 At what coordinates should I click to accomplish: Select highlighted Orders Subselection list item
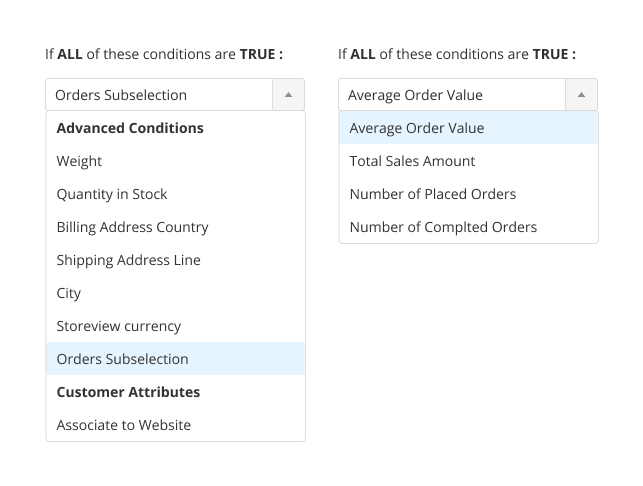tap(122, 359)
